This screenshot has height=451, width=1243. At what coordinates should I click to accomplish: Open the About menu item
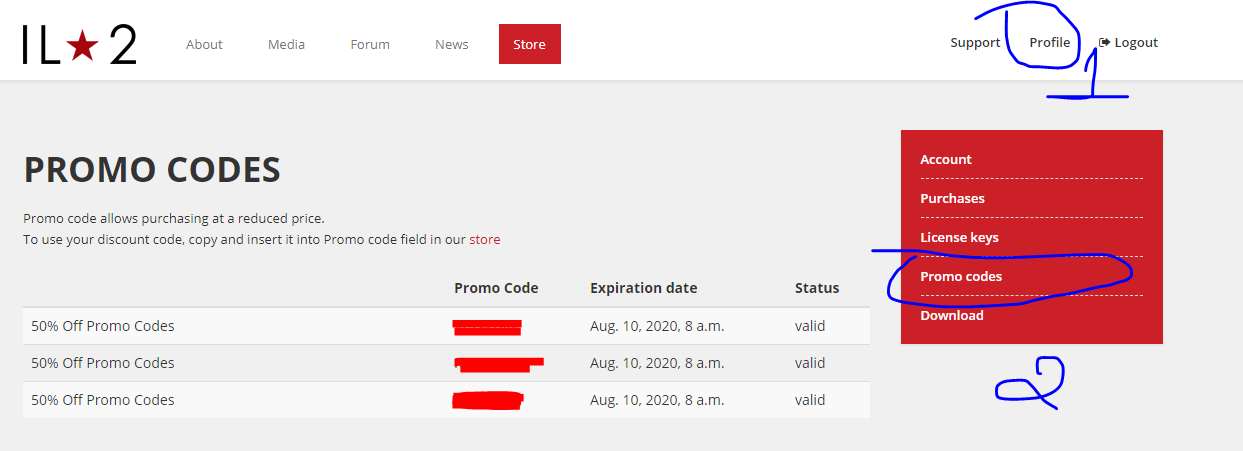(204, 44)
